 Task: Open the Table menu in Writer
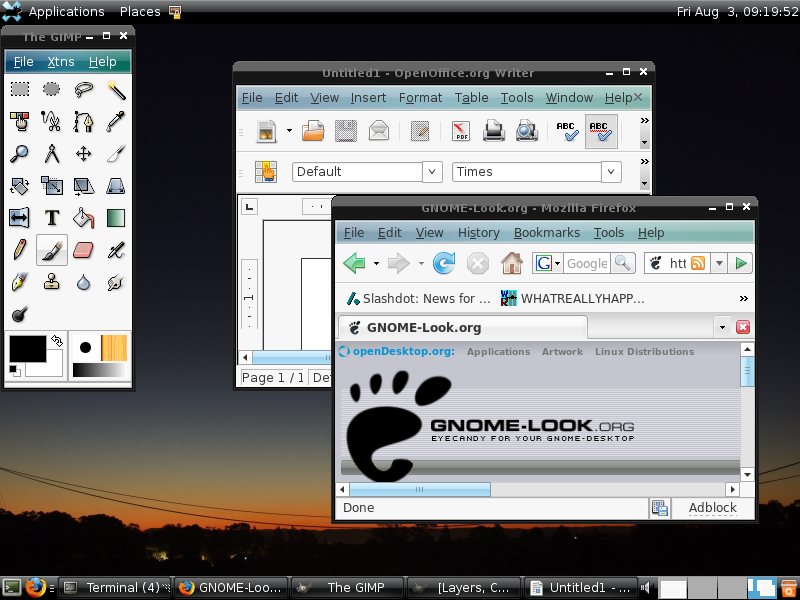[471, 97]
